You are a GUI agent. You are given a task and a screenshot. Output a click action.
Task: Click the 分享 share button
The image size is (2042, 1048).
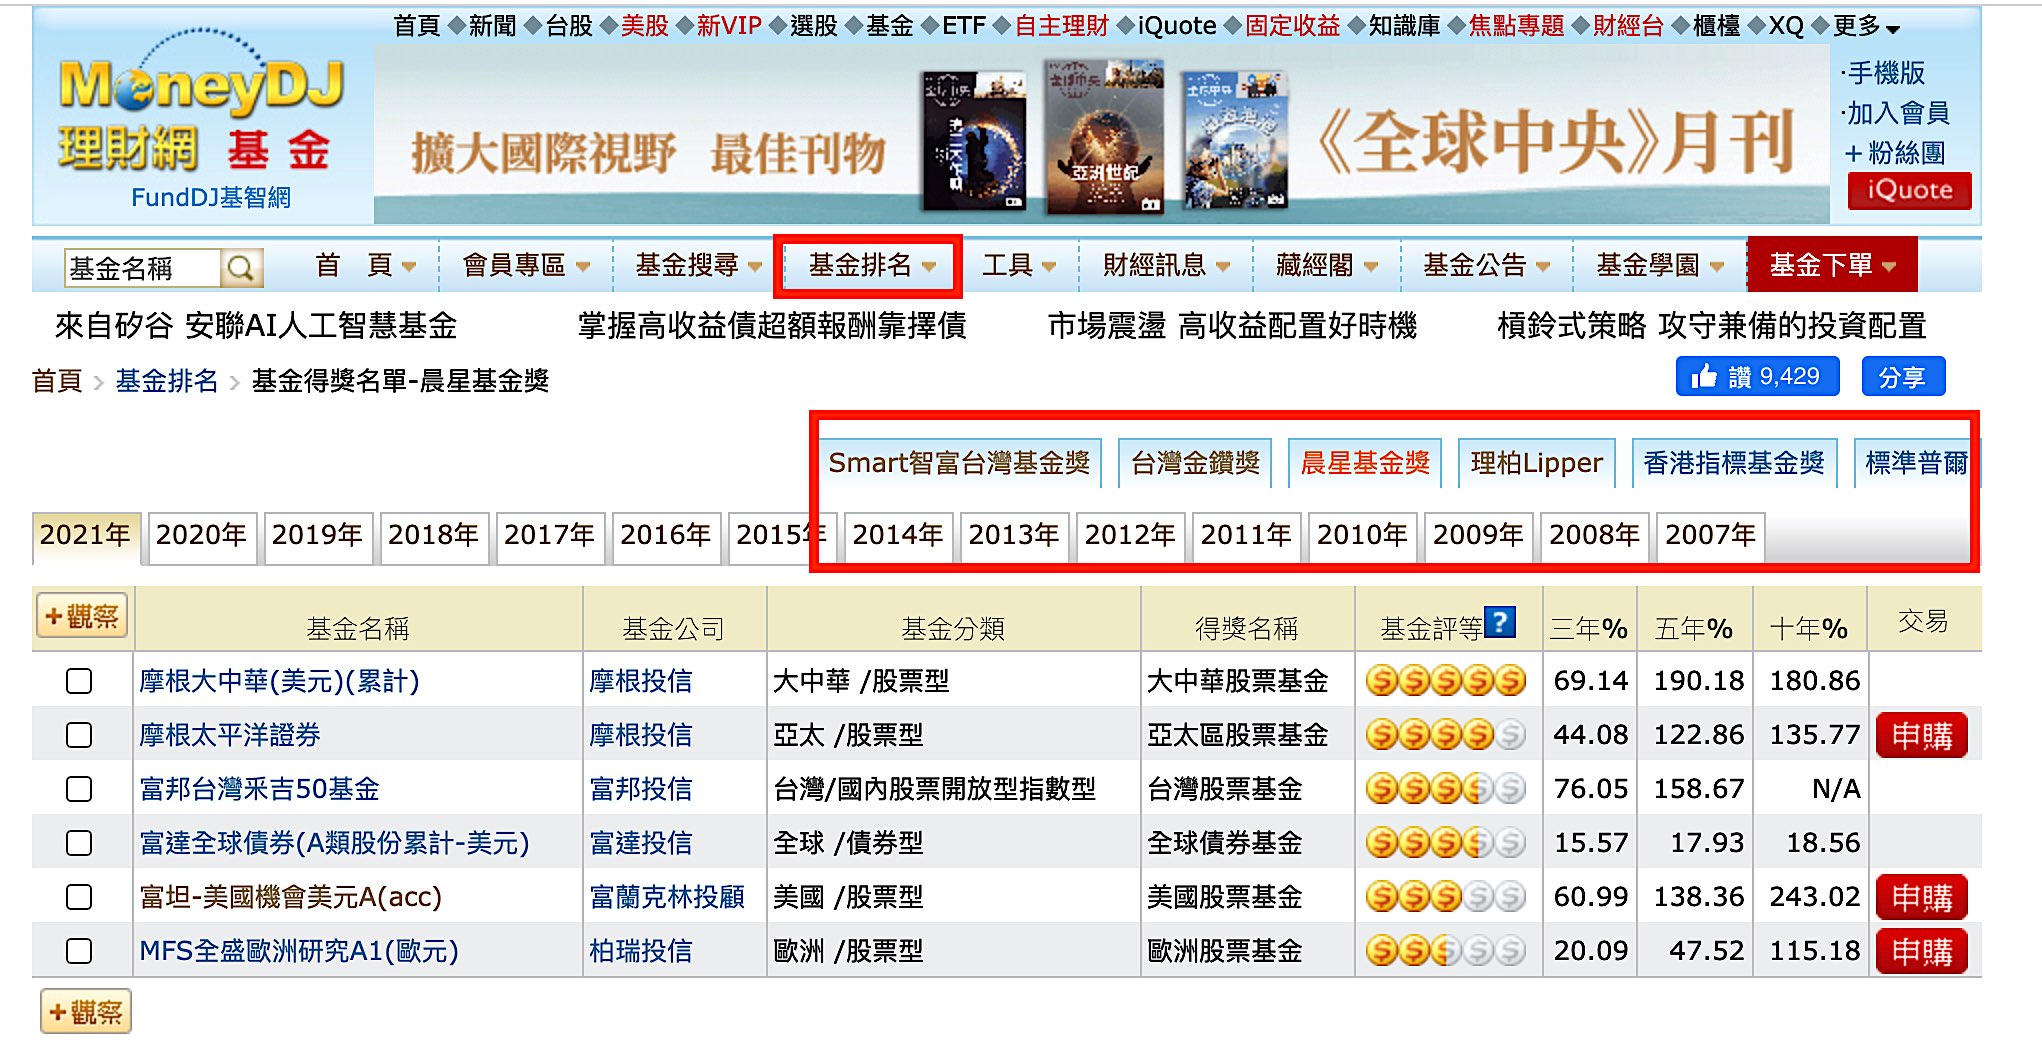click(1903, 377)
